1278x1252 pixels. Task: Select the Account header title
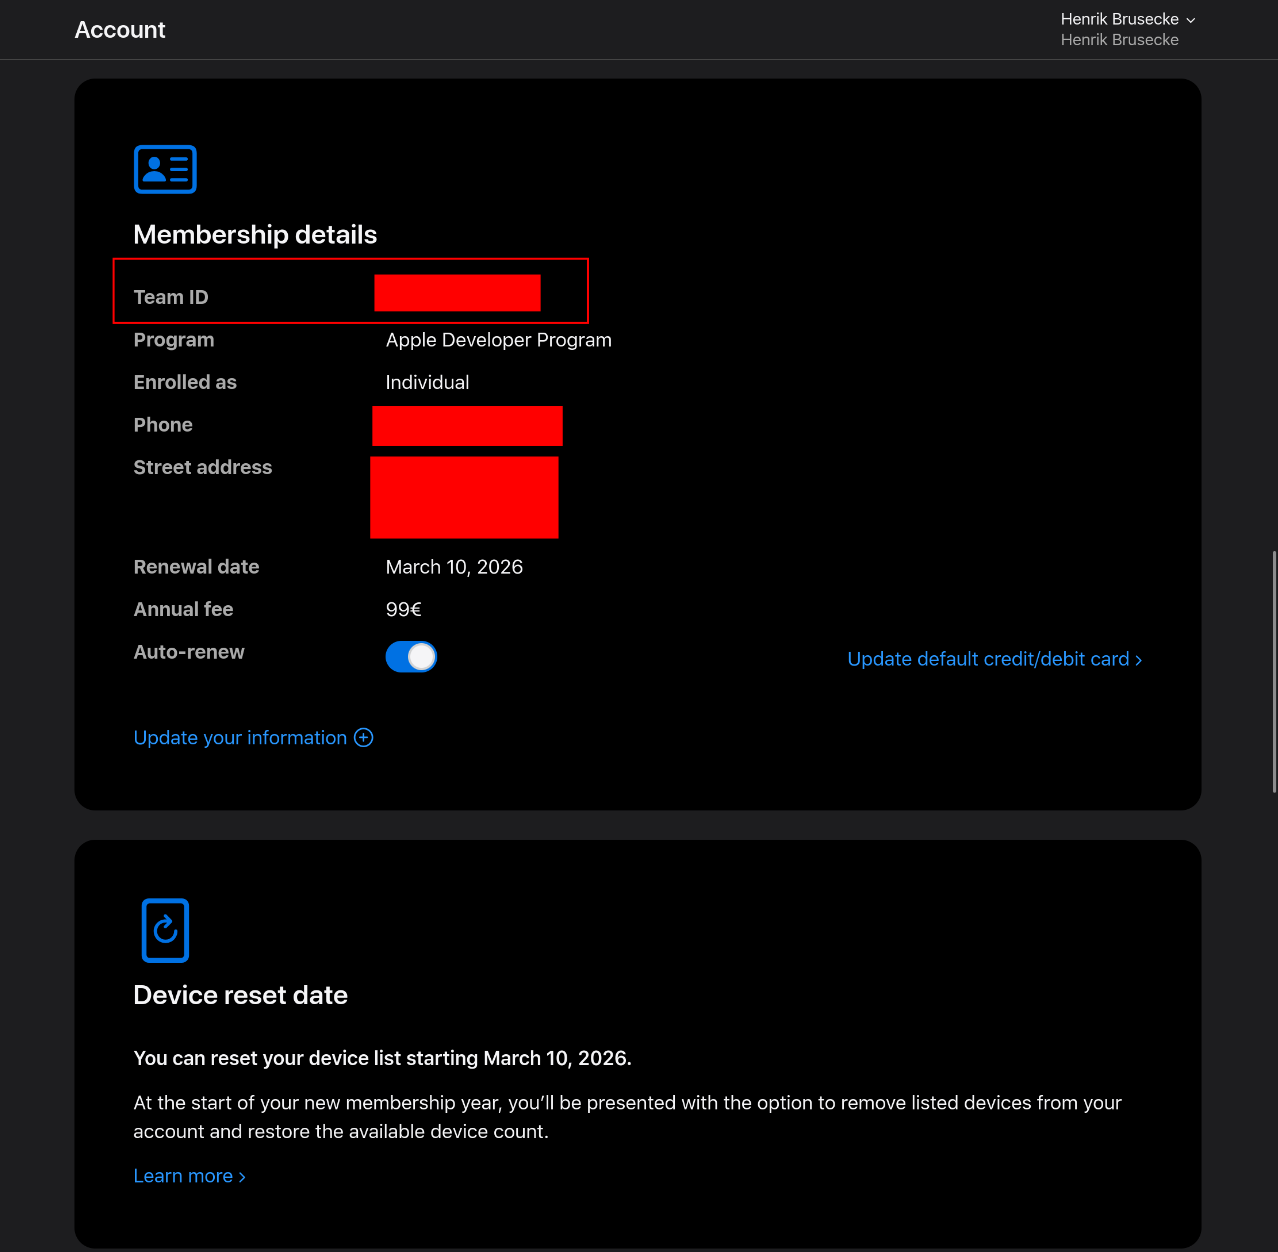(x=119, y=30)
